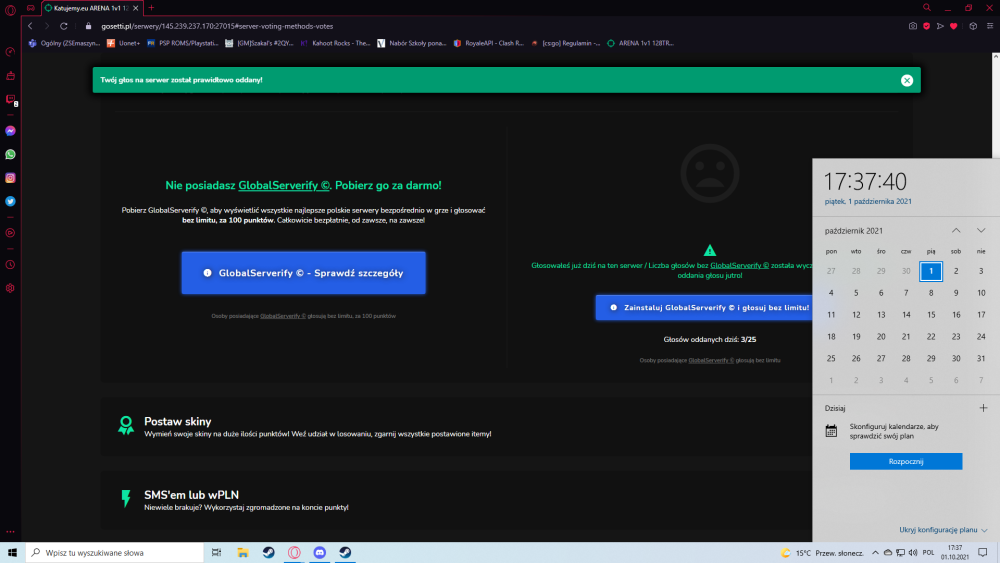This screenshot has height=563, width=1000.
Task: Select day 15 in the calendar
Action: 931,314
